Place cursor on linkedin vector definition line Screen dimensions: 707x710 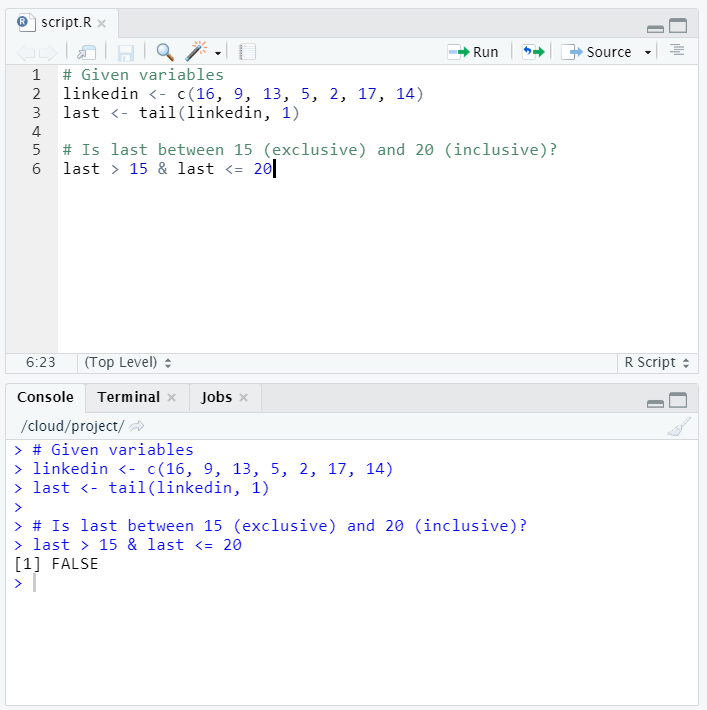click(243, 94)
